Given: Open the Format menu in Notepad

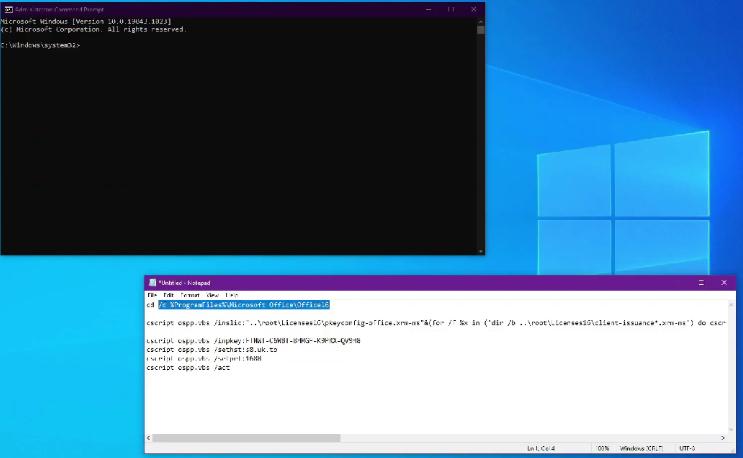Looking at the screenshot, I should tap(190, 295).
